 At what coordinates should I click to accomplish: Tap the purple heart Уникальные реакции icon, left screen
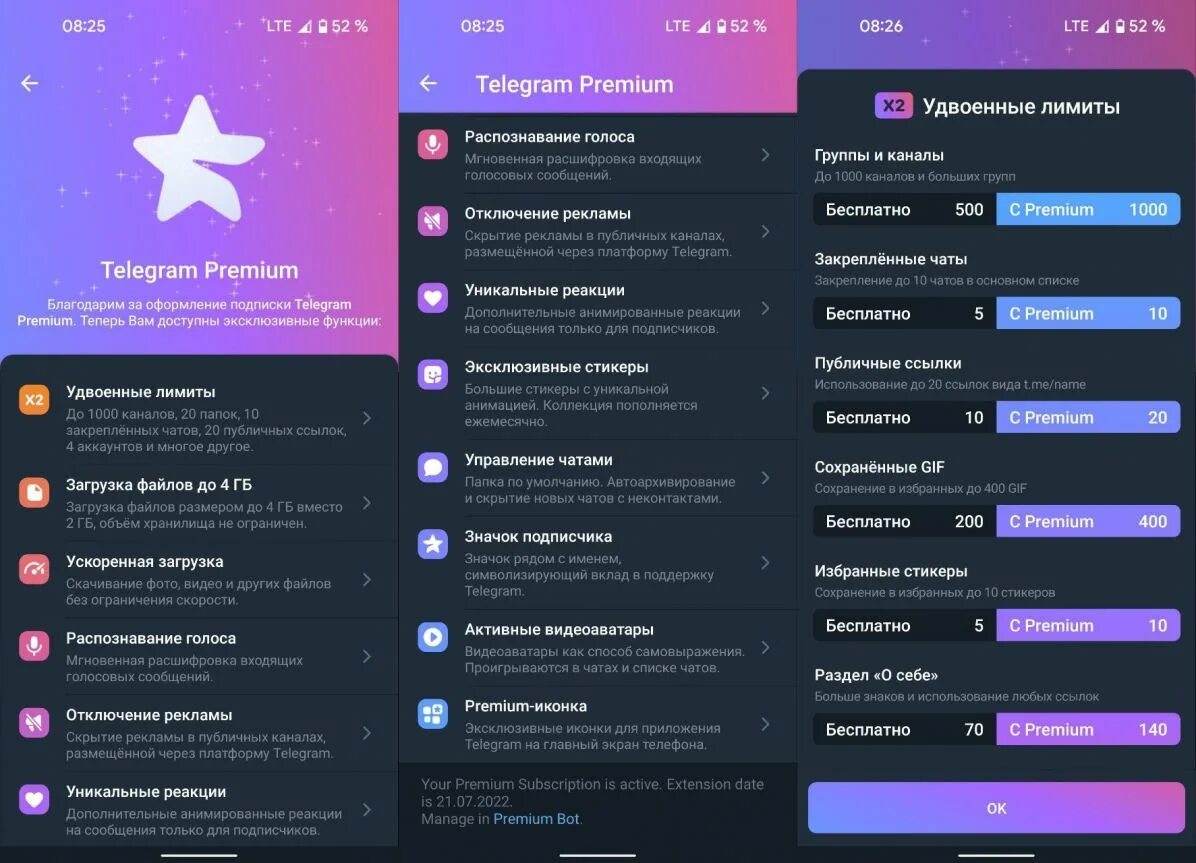34,800
